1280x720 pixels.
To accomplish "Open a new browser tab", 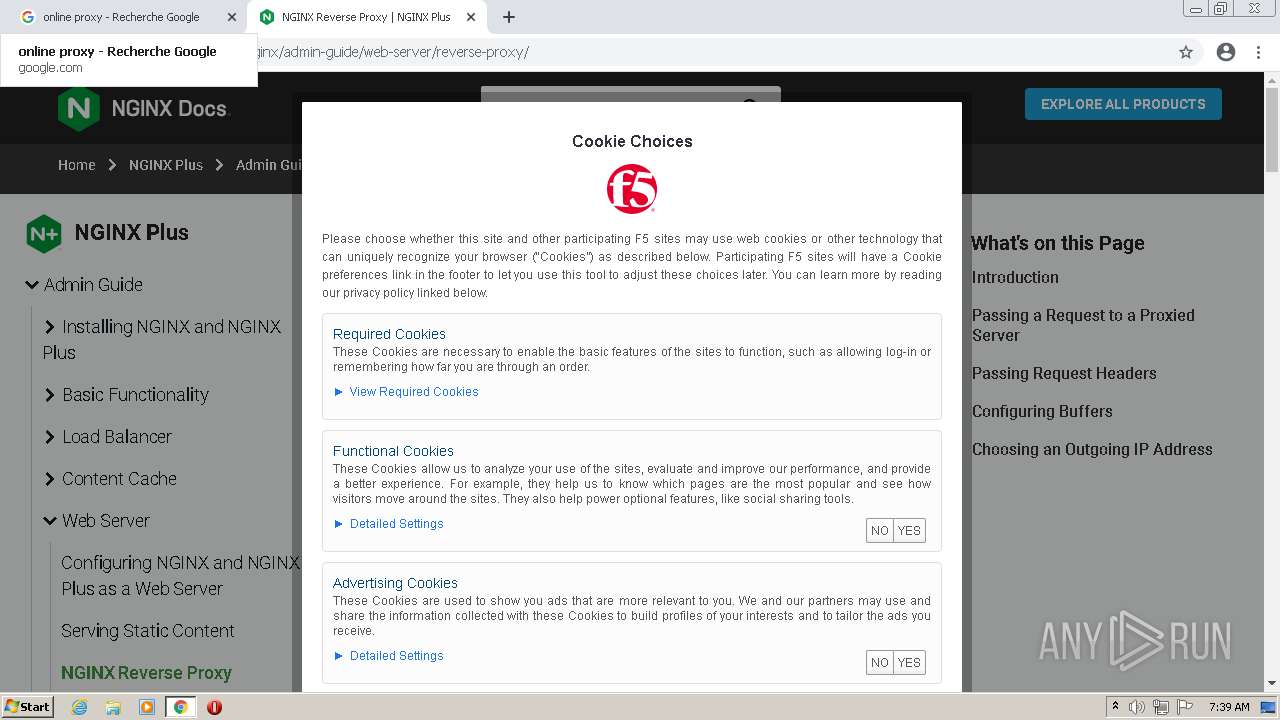I will click(509, 17).
